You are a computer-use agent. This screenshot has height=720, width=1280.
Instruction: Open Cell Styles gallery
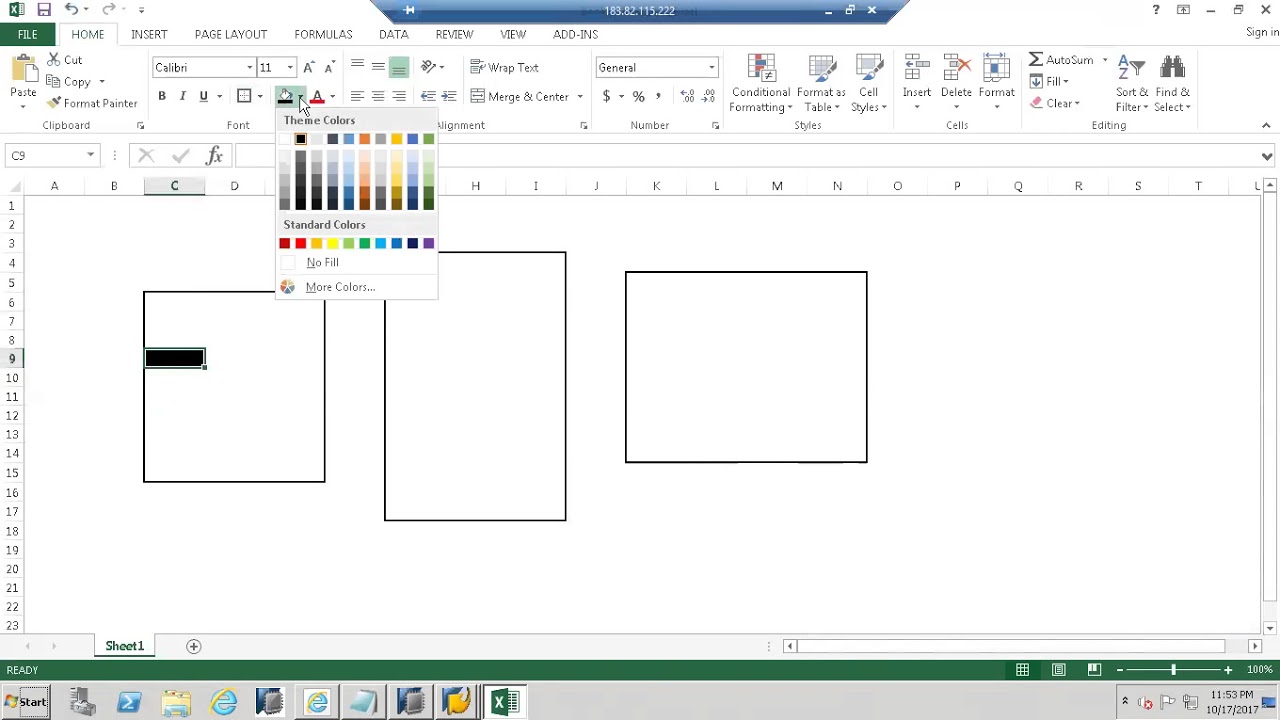pos(868,84)
